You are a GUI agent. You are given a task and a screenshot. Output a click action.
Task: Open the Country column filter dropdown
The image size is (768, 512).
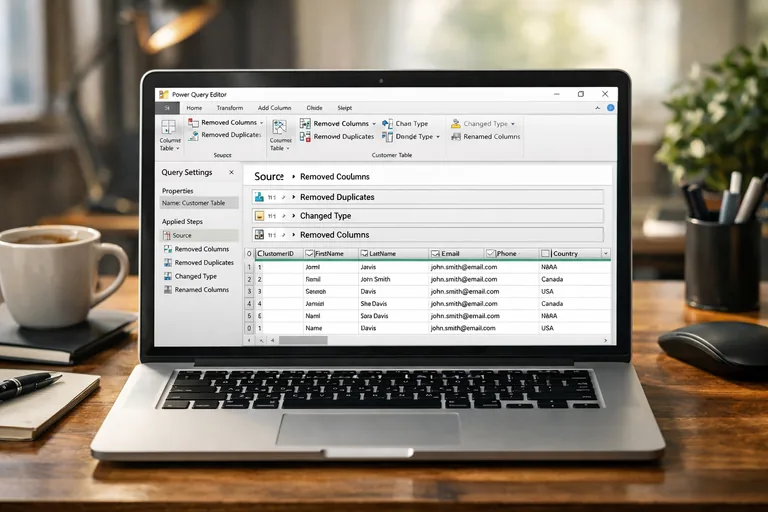(x=606, y=253)
